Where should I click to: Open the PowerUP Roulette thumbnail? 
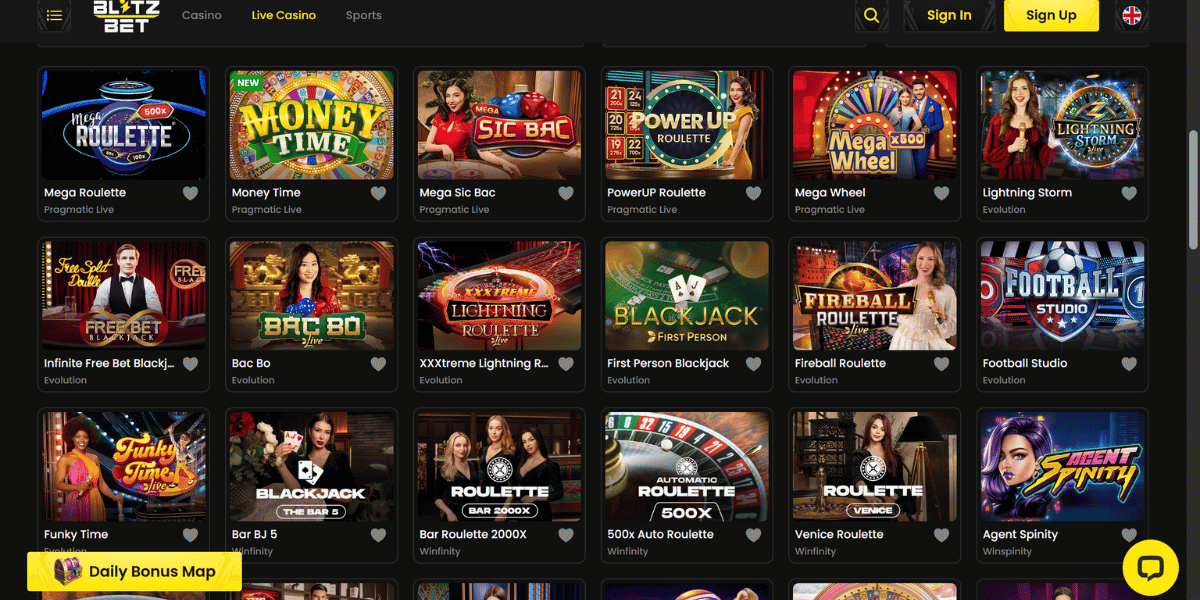pyautogui.click(x=687, y=125)
